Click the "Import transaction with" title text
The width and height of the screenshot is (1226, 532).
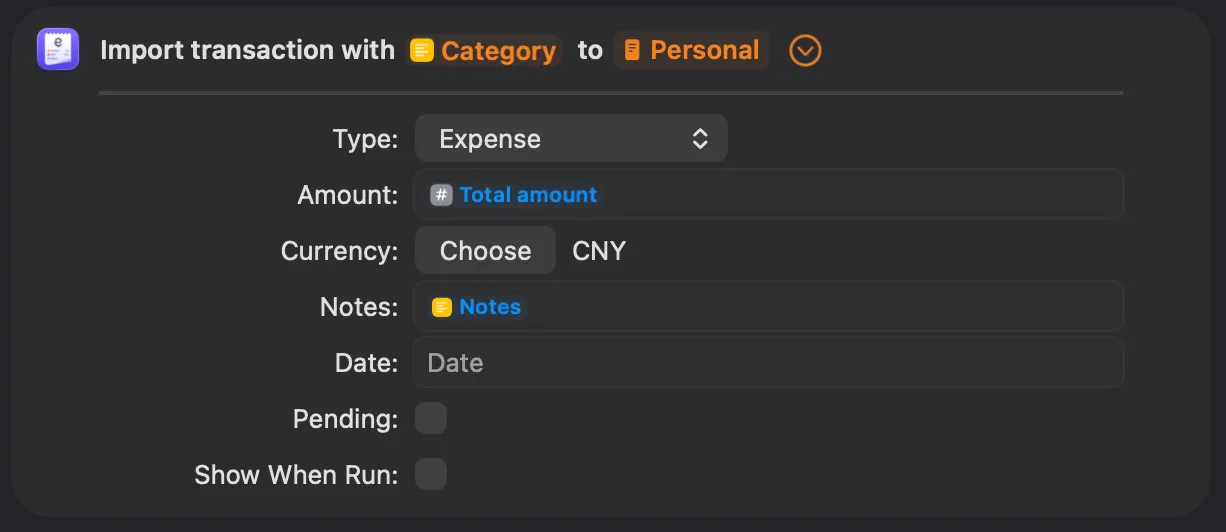point(248,50)
